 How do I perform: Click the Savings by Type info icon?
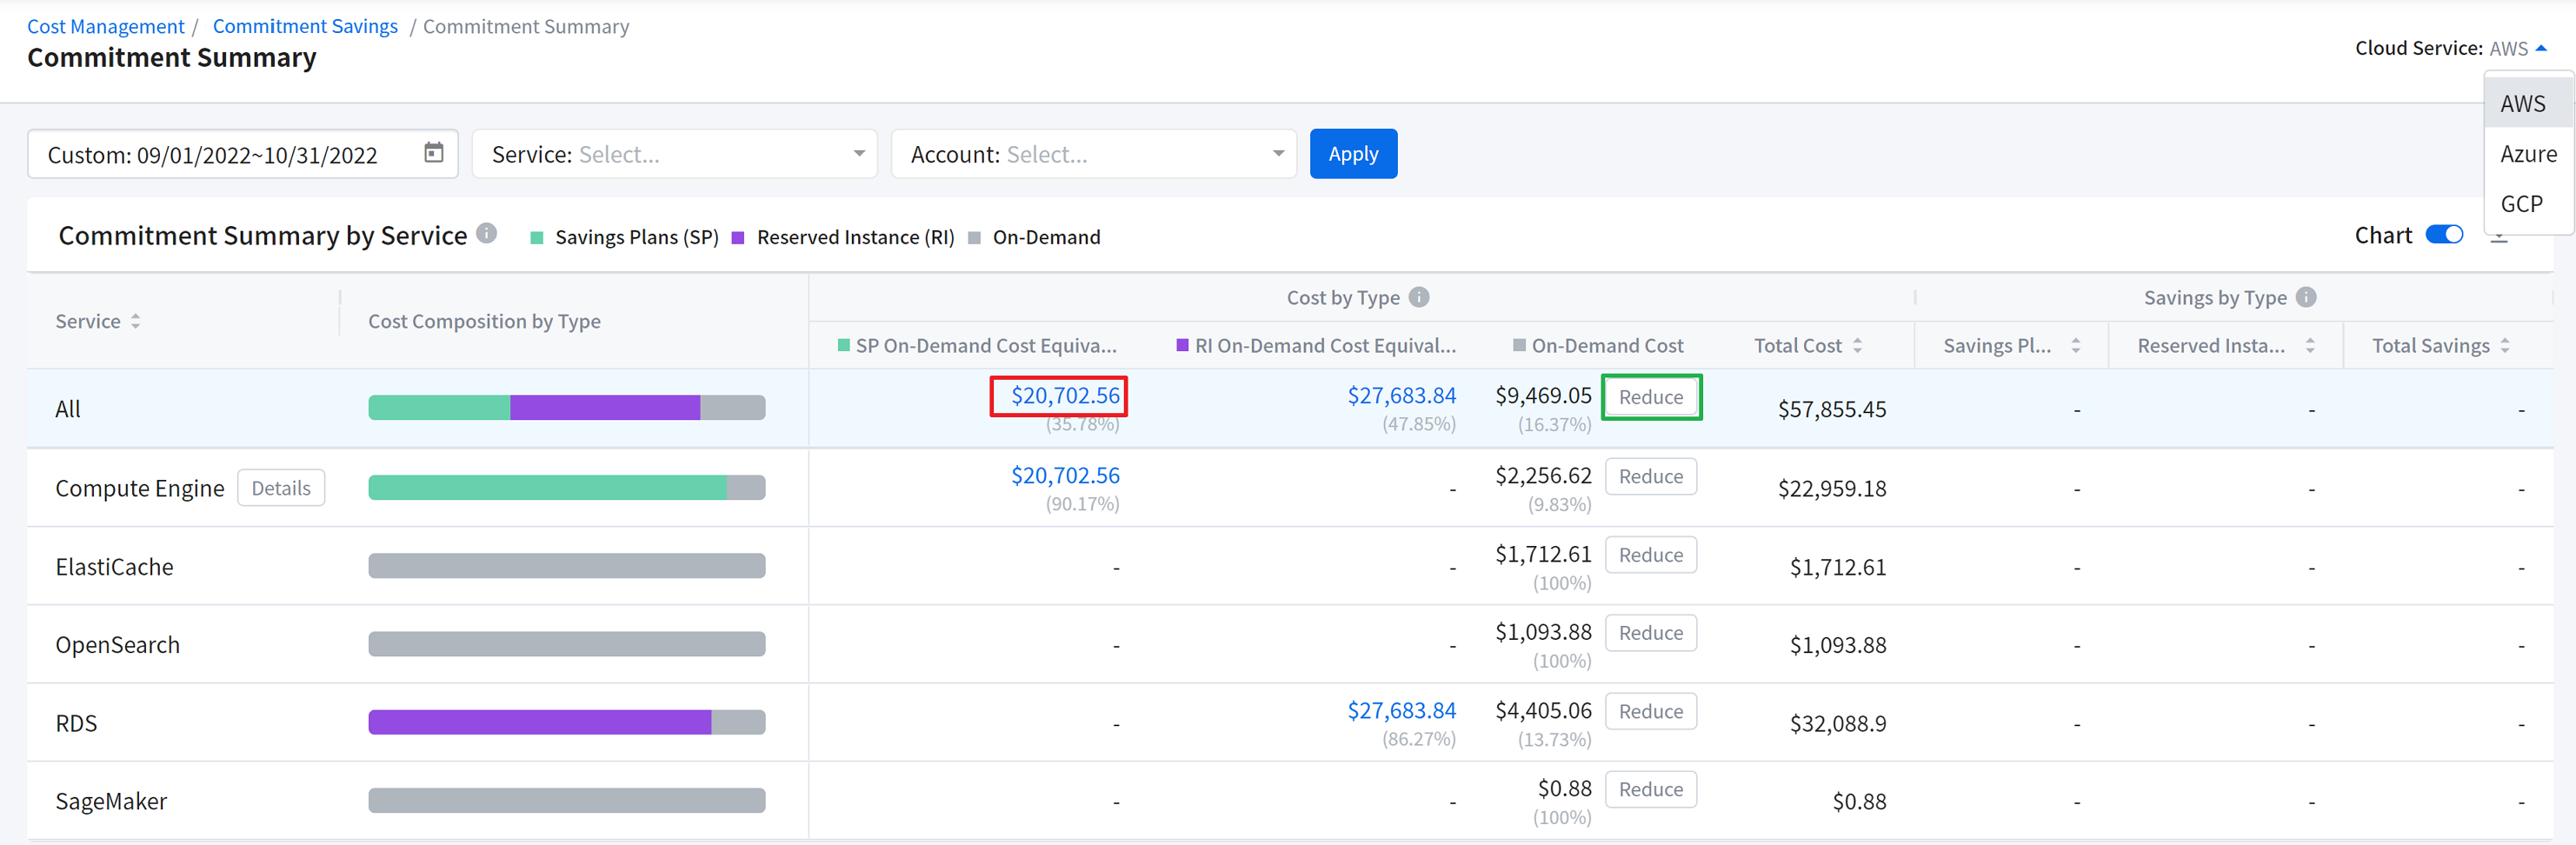2305,297
